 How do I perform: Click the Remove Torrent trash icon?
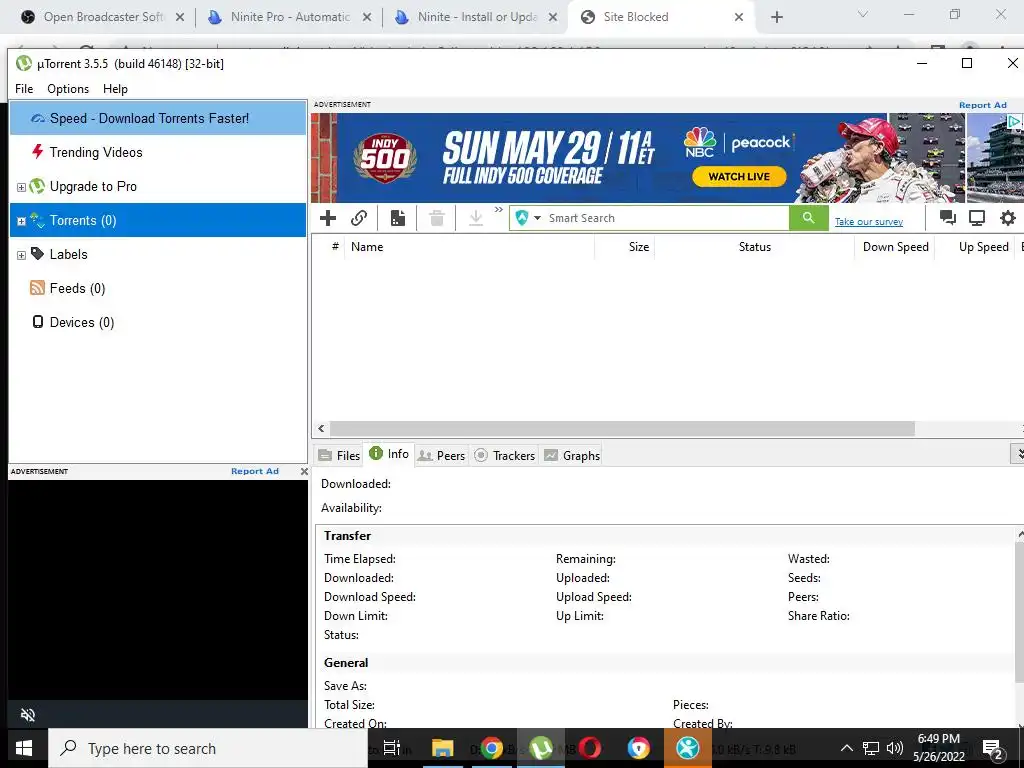click(x=437, y=218)
